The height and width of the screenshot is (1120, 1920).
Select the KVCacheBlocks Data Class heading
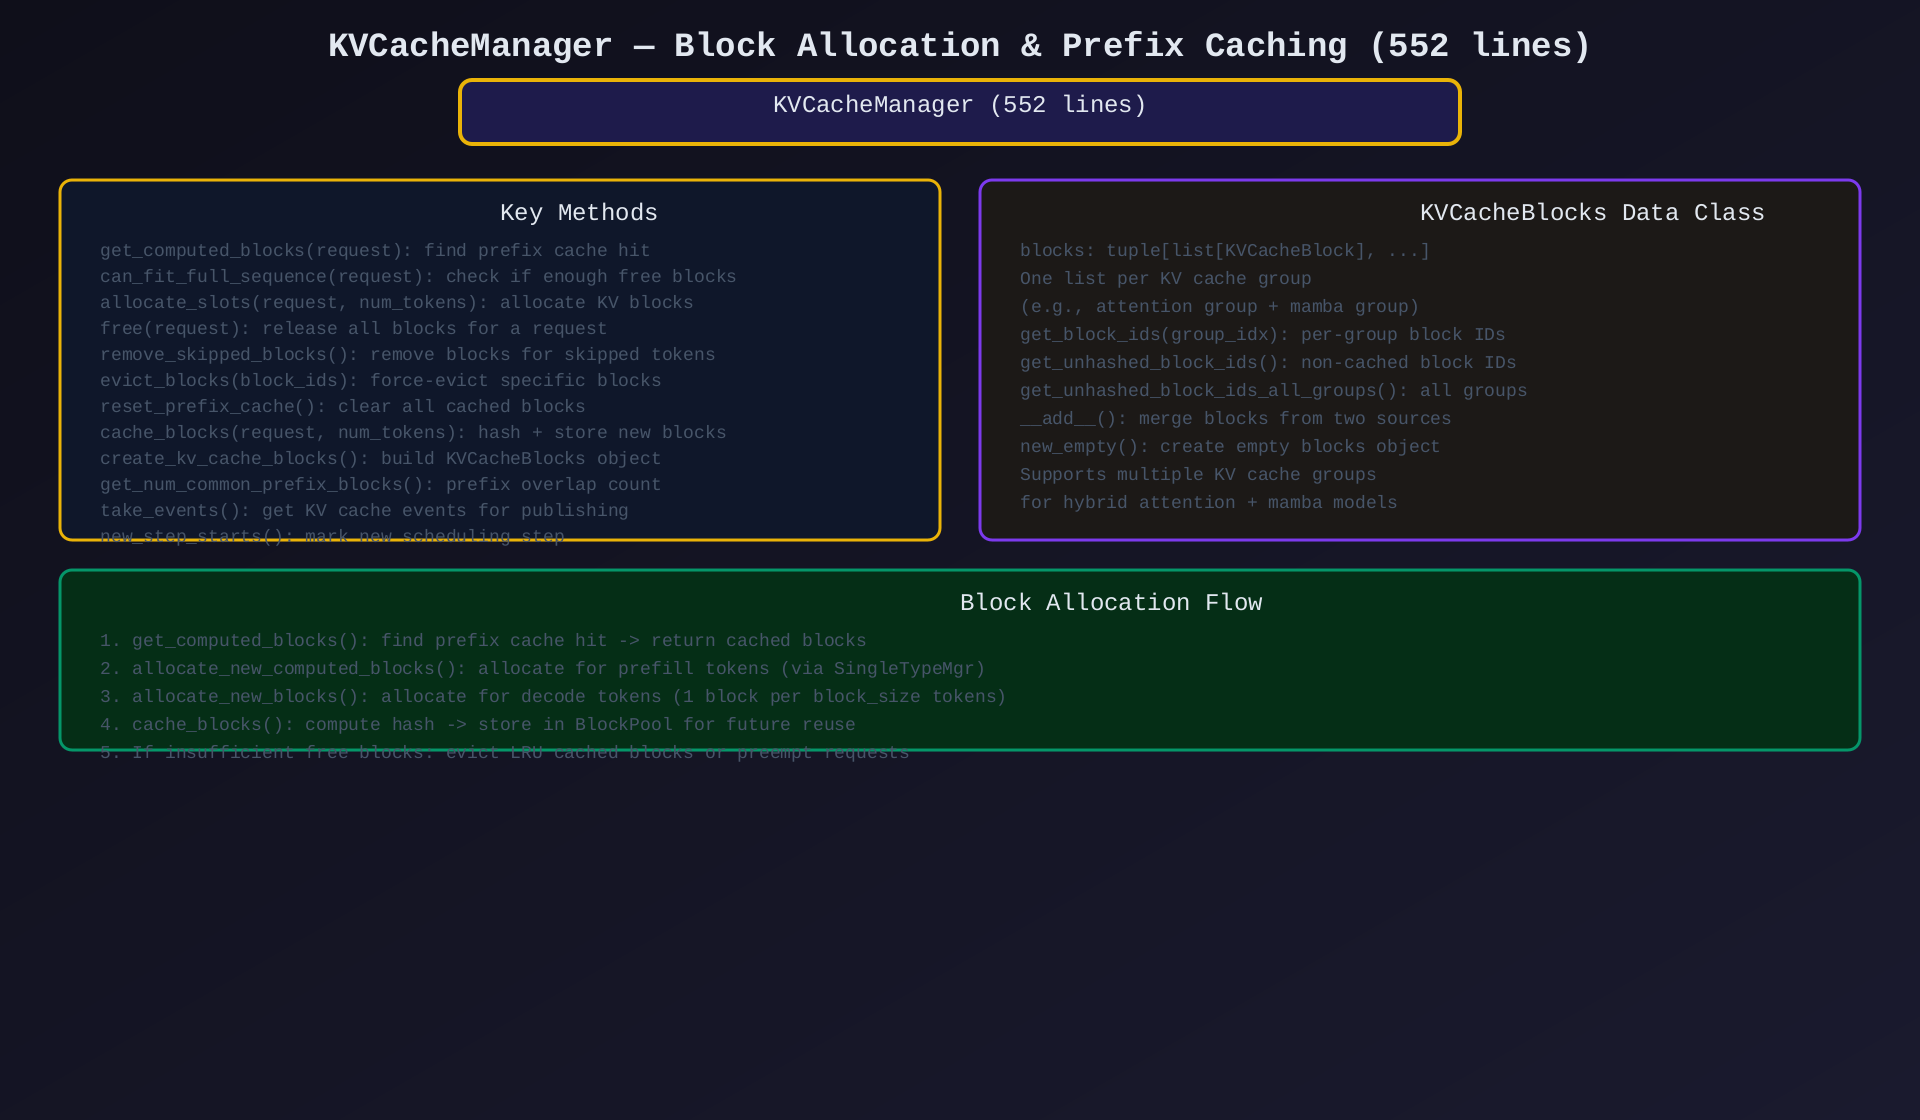click(x=1591, y=212)
